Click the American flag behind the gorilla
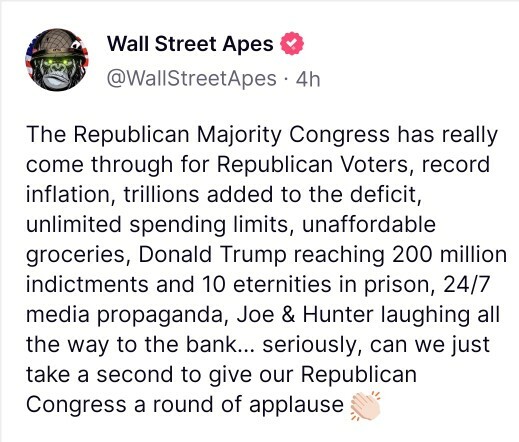This screenshot has width=519, height=442. (x=32, y=58)
